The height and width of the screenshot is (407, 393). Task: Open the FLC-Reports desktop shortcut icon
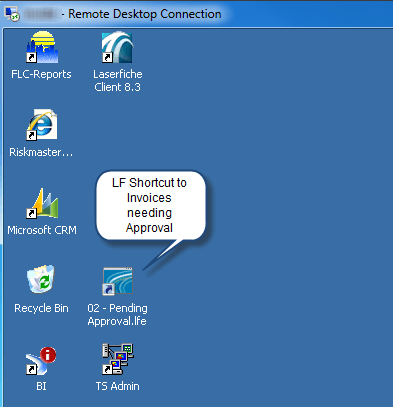[x=42, y=47]
